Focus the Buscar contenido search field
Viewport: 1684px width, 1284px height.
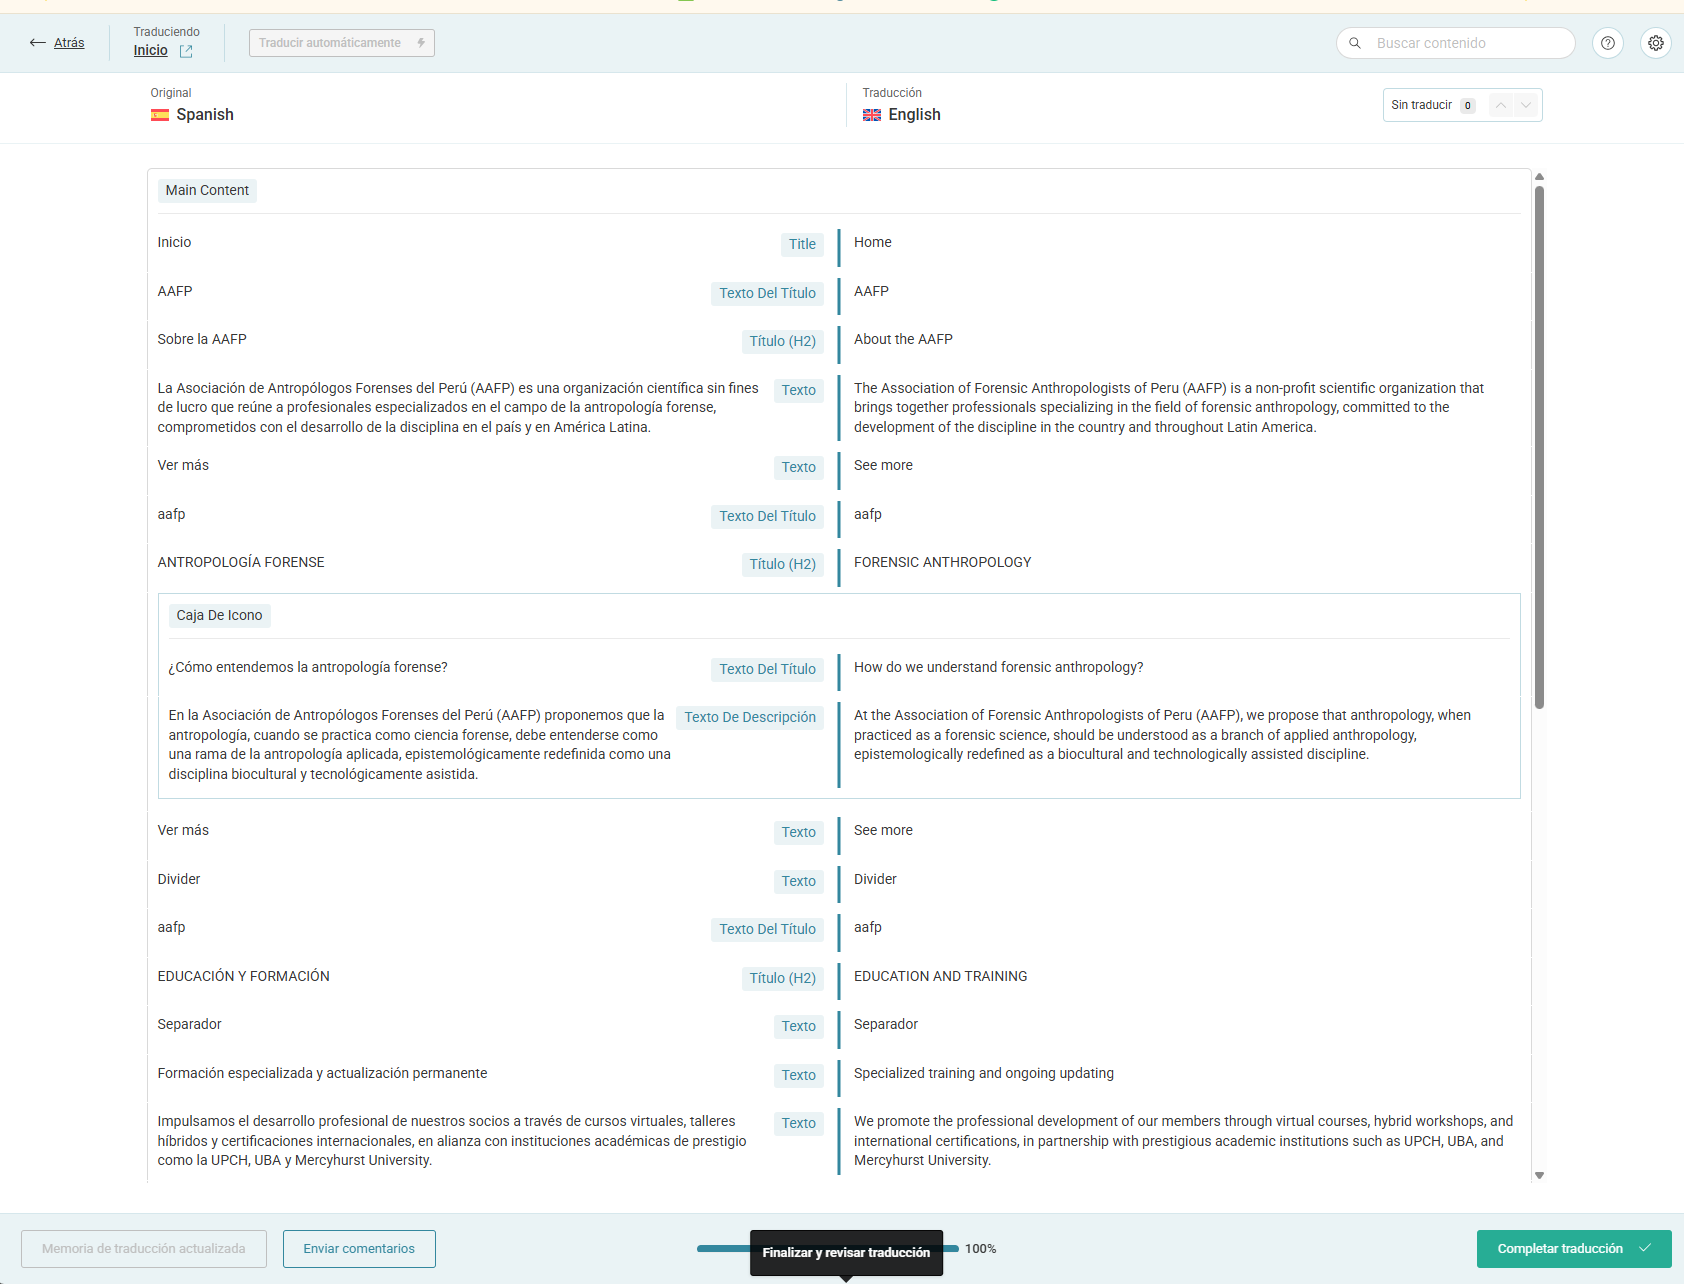click(1456, 43)
